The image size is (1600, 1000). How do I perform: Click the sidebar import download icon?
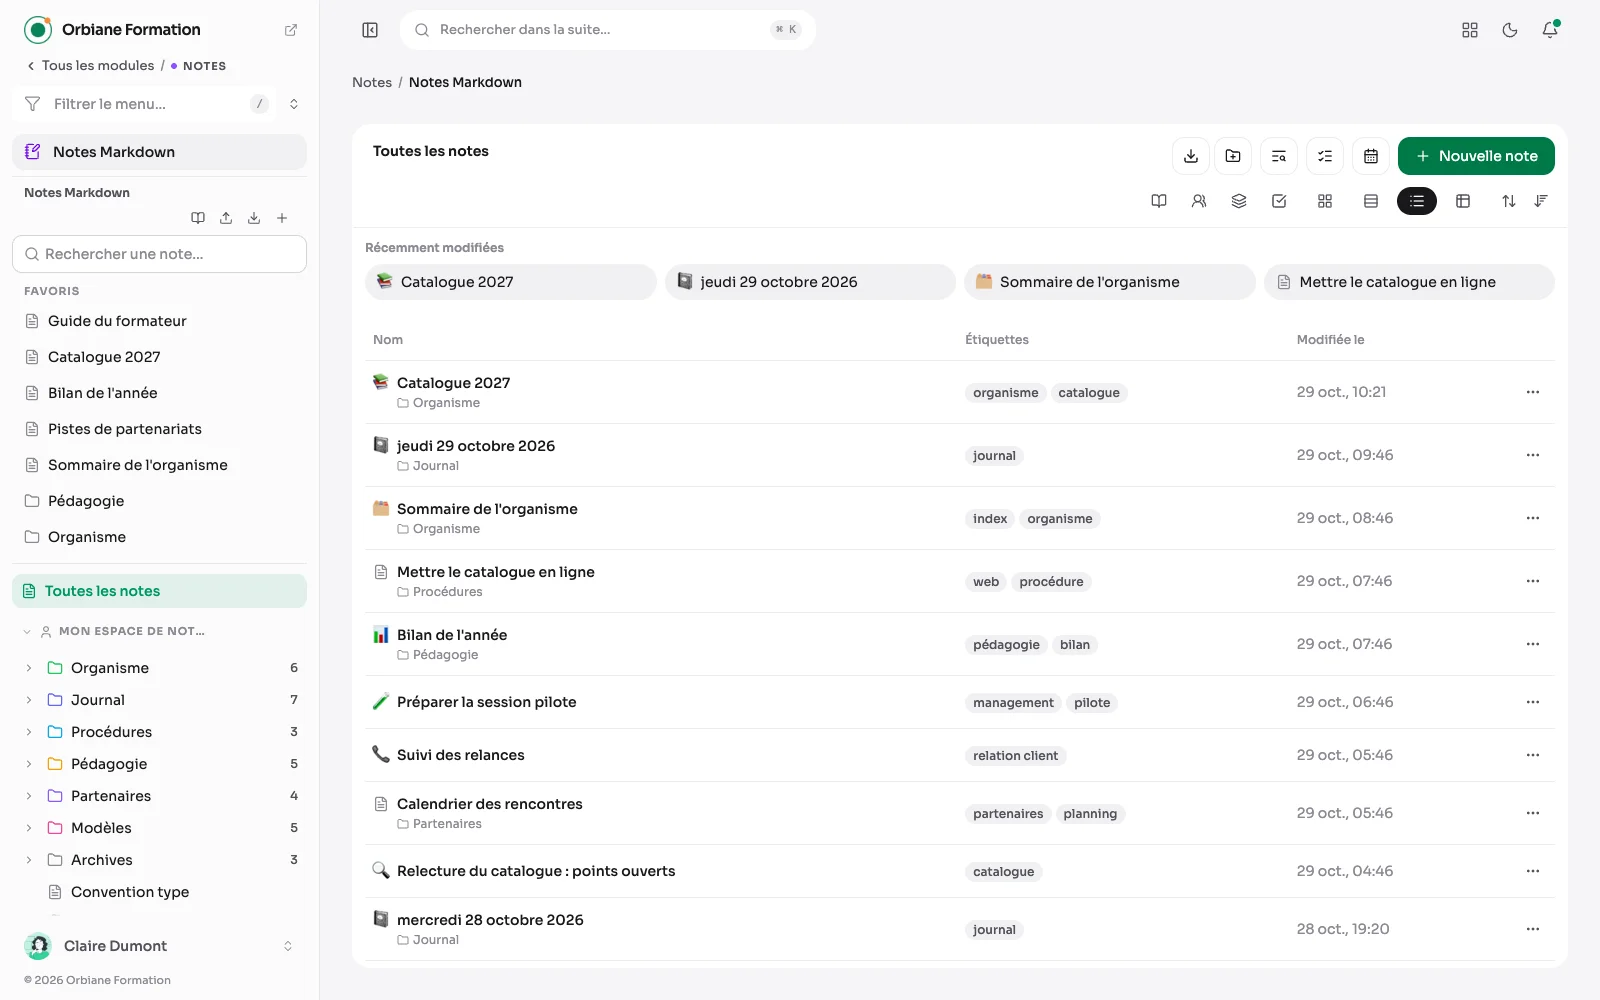tap(254, 218)
